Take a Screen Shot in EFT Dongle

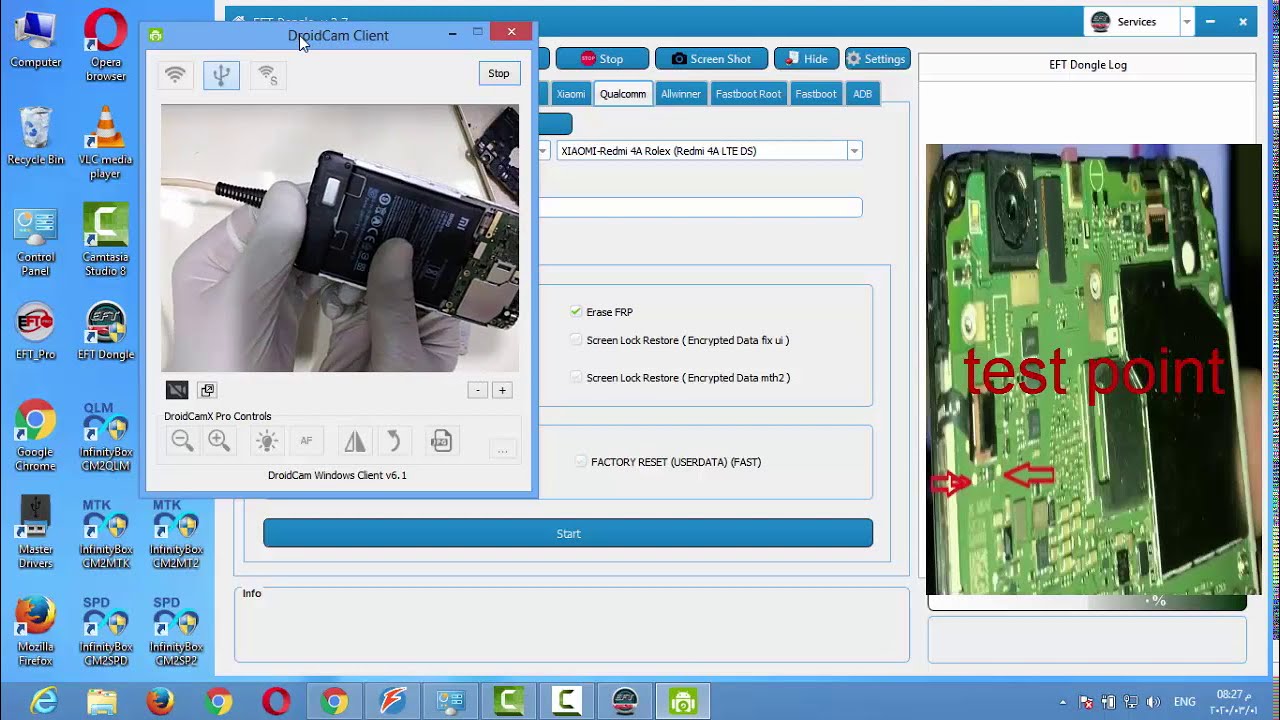[x=711, y=59]
